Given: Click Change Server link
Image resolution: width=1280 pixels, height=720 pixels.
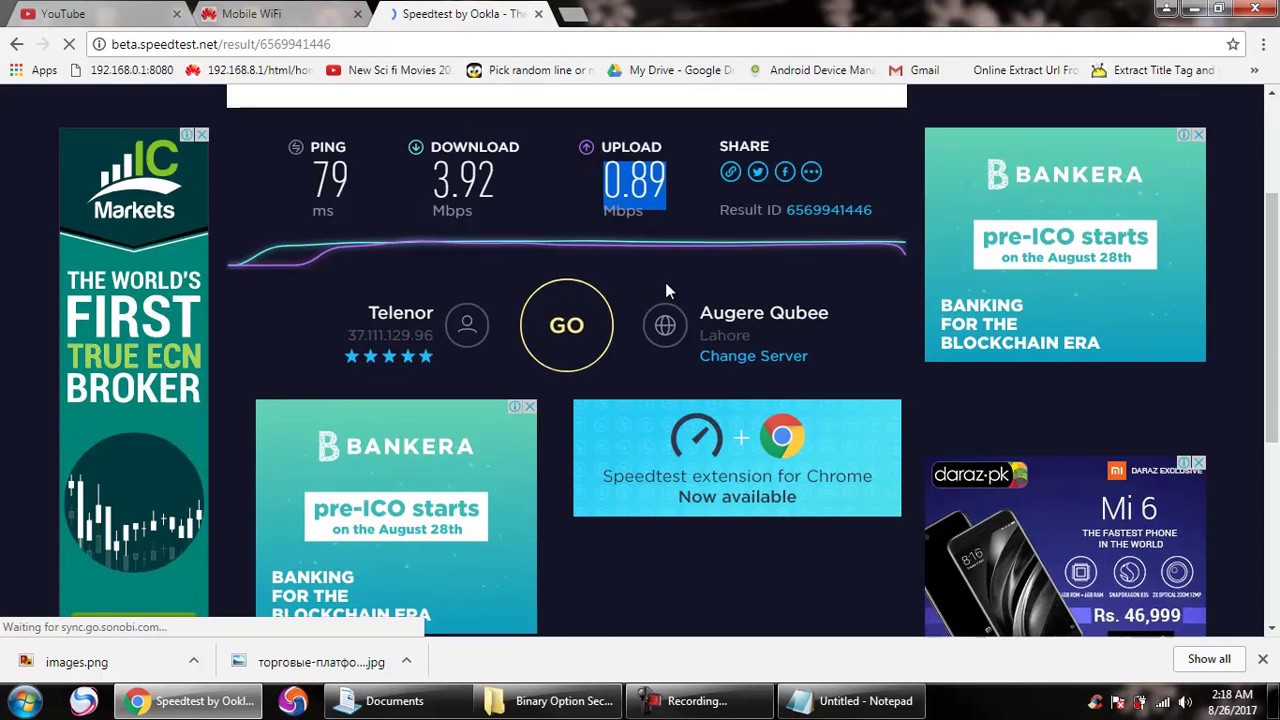Looking at the screenshot, I should pos(753,356).
